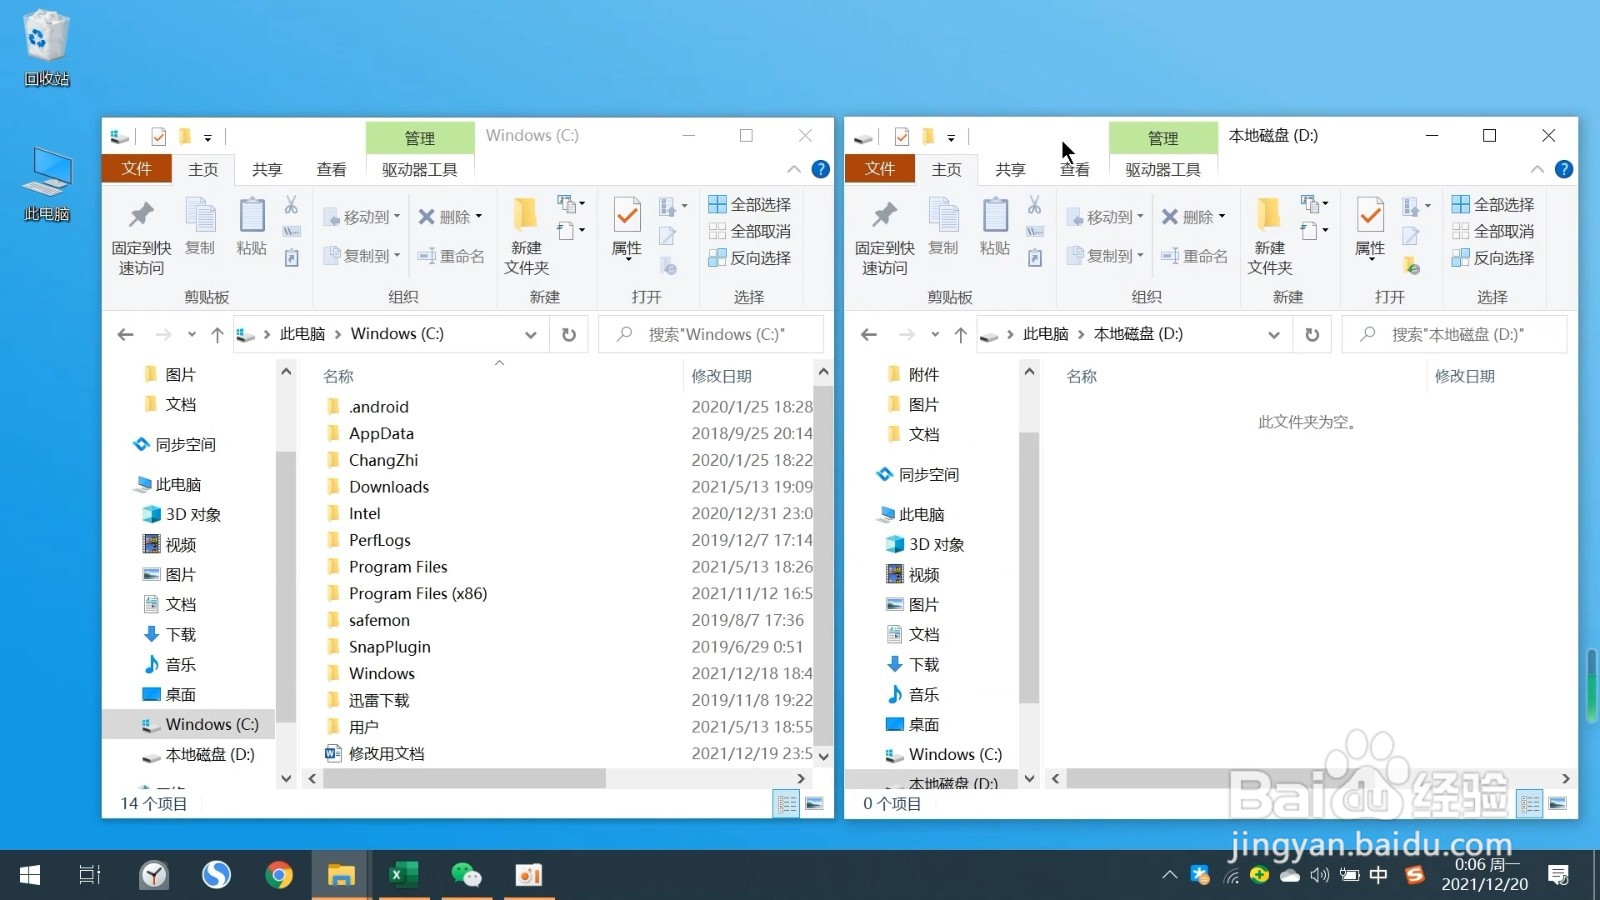
Task: Open Excel from the taskbar
Action: [x=403, y=875]
